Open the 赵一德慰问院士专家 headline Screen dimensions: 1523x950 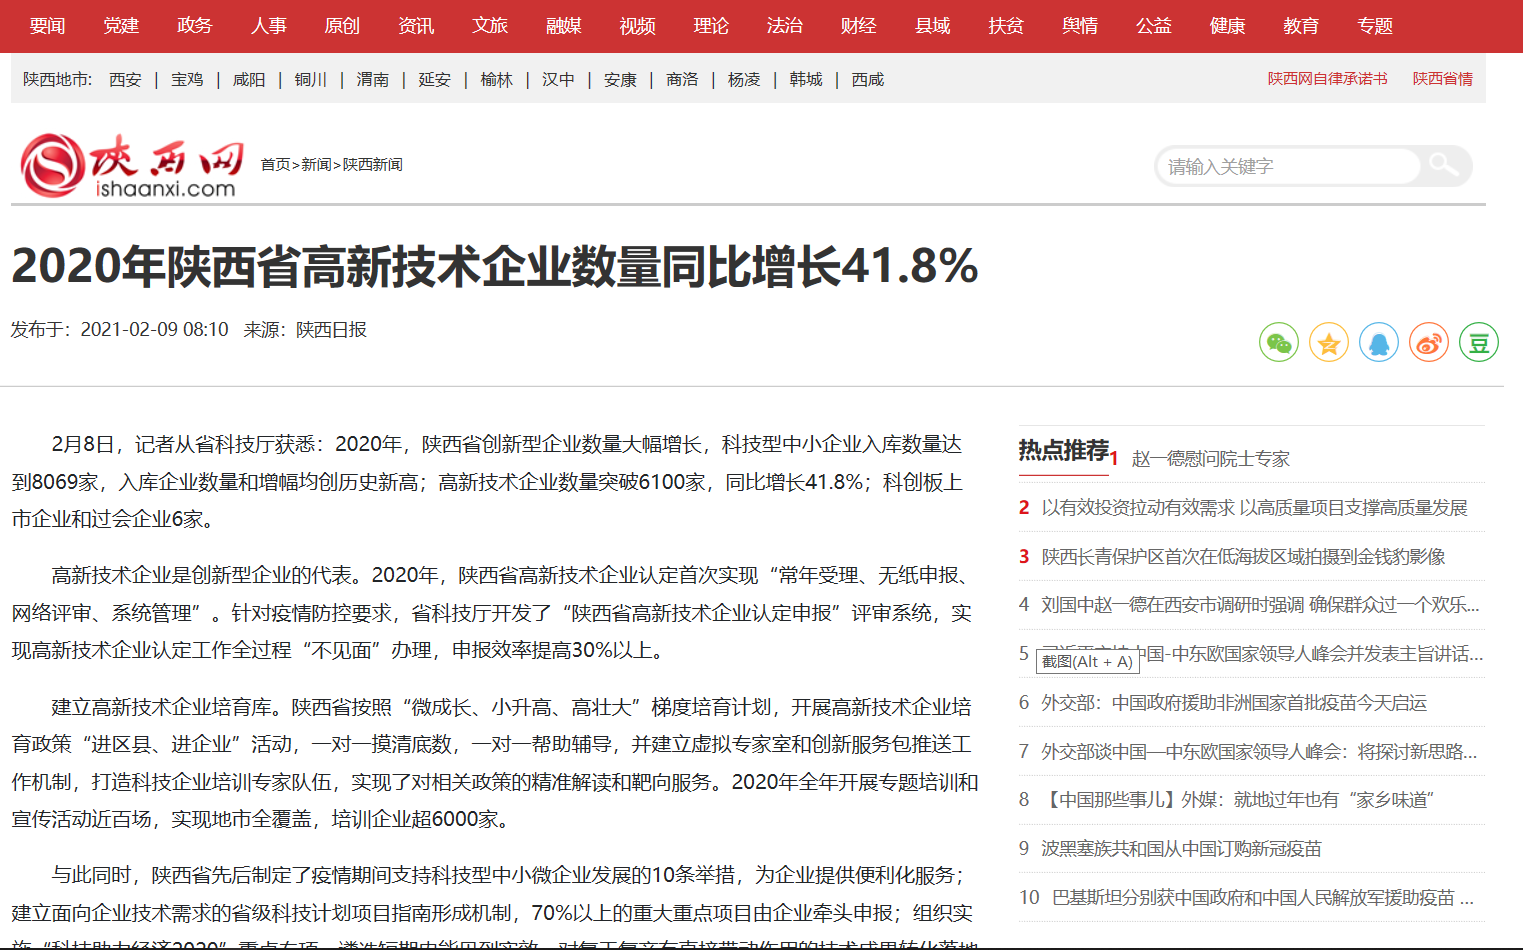1210,459
